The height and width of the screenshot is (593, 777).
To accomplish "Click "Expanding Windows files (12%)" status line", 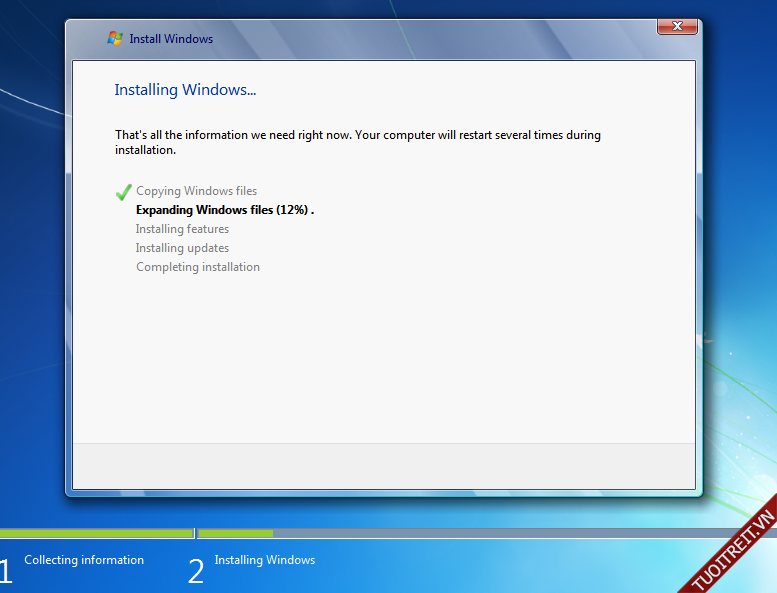I will click(x=224, y=210).
